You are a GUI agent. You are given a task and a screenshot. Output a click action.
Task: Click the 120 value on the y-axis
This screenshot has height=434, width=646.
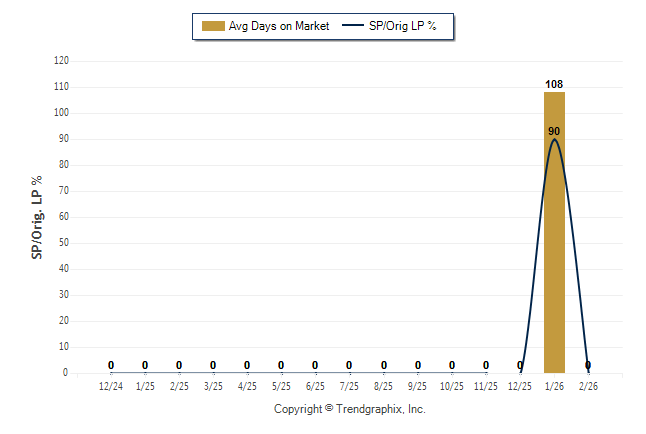click(61, 61)
